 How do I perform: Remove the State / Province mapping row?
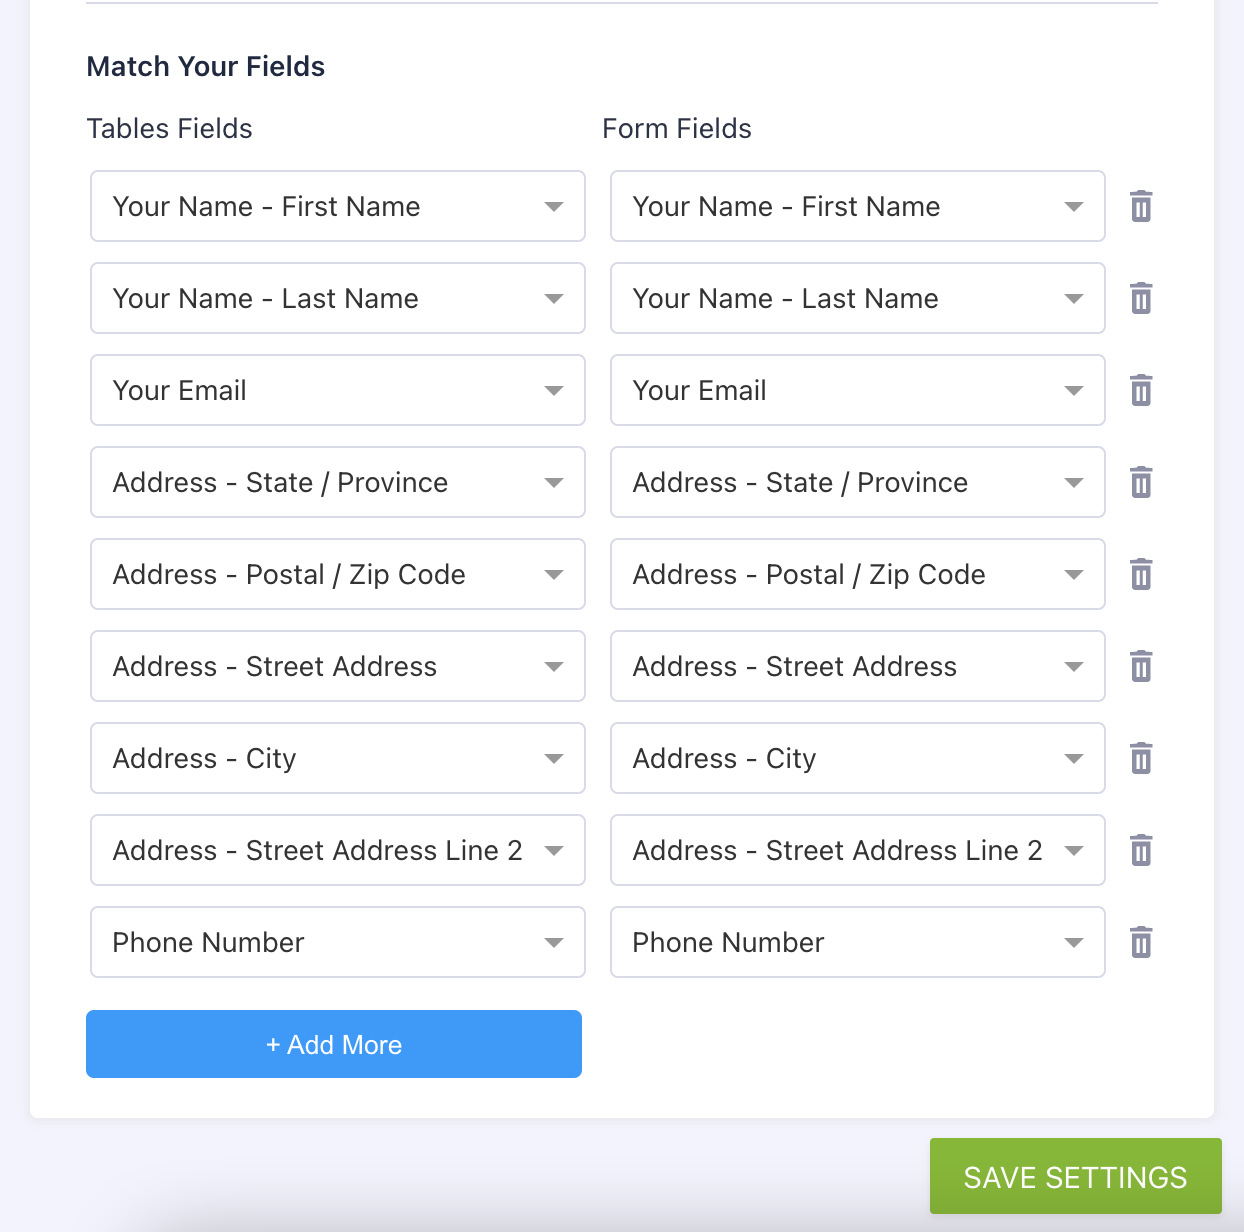pyautogui.click(x=1141, y=483)
